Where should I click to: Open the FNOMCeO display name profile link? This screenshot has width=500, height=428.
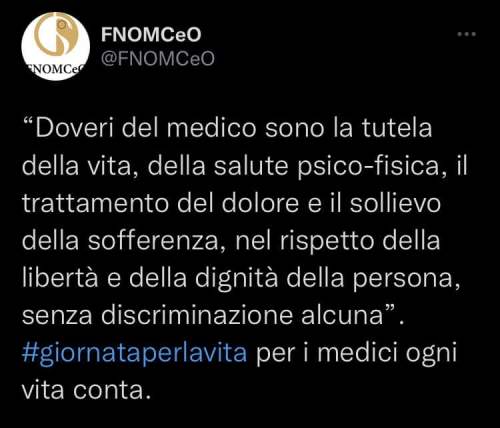[151, 34]
